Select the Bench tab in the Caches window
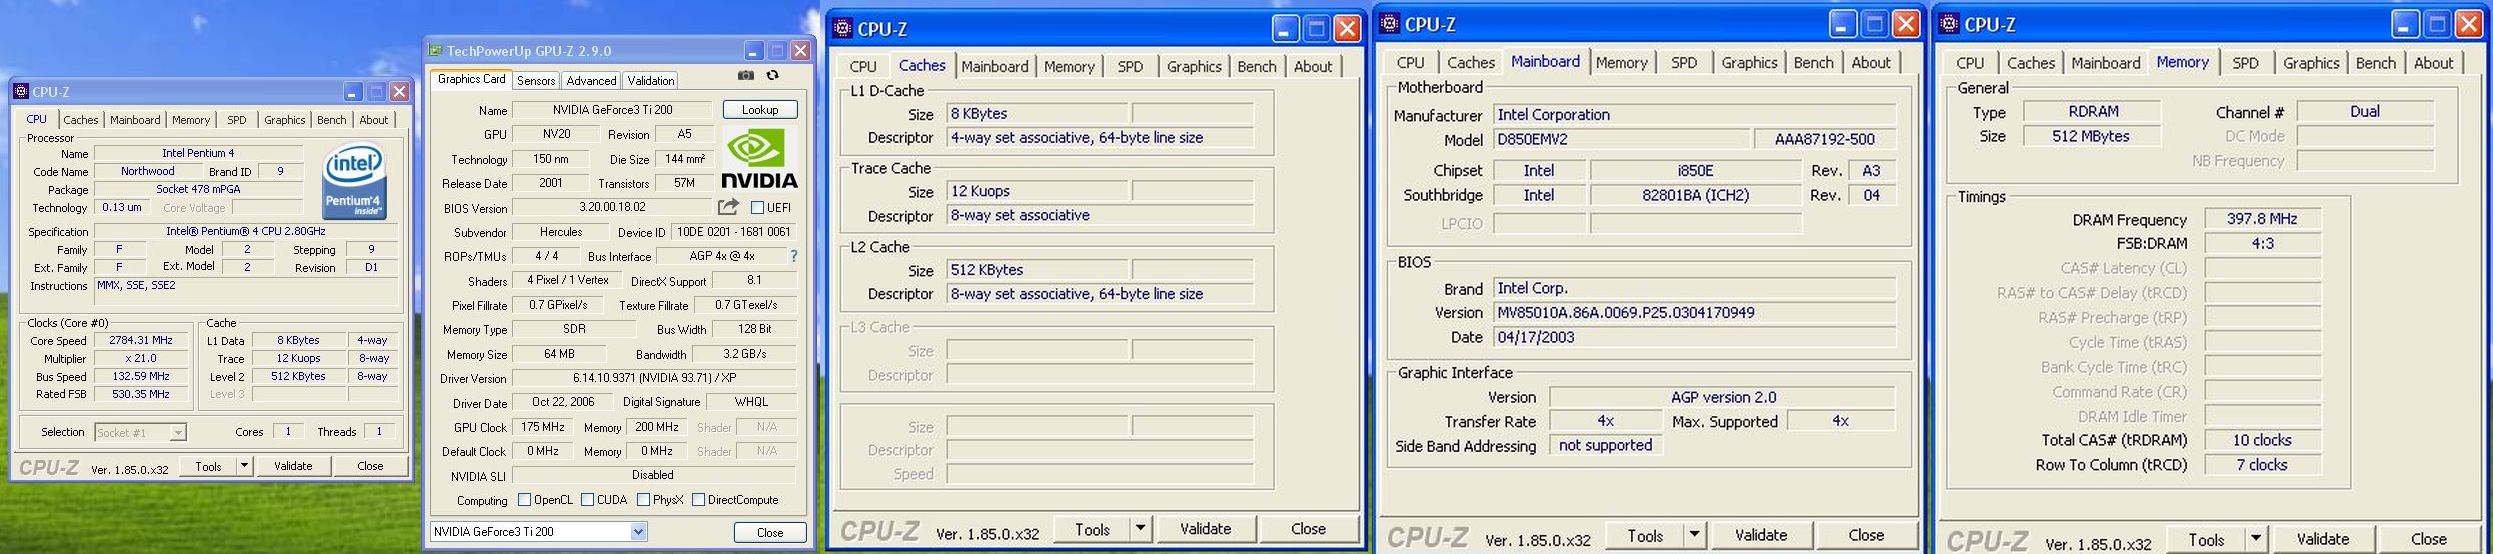 pos(1256,67)
